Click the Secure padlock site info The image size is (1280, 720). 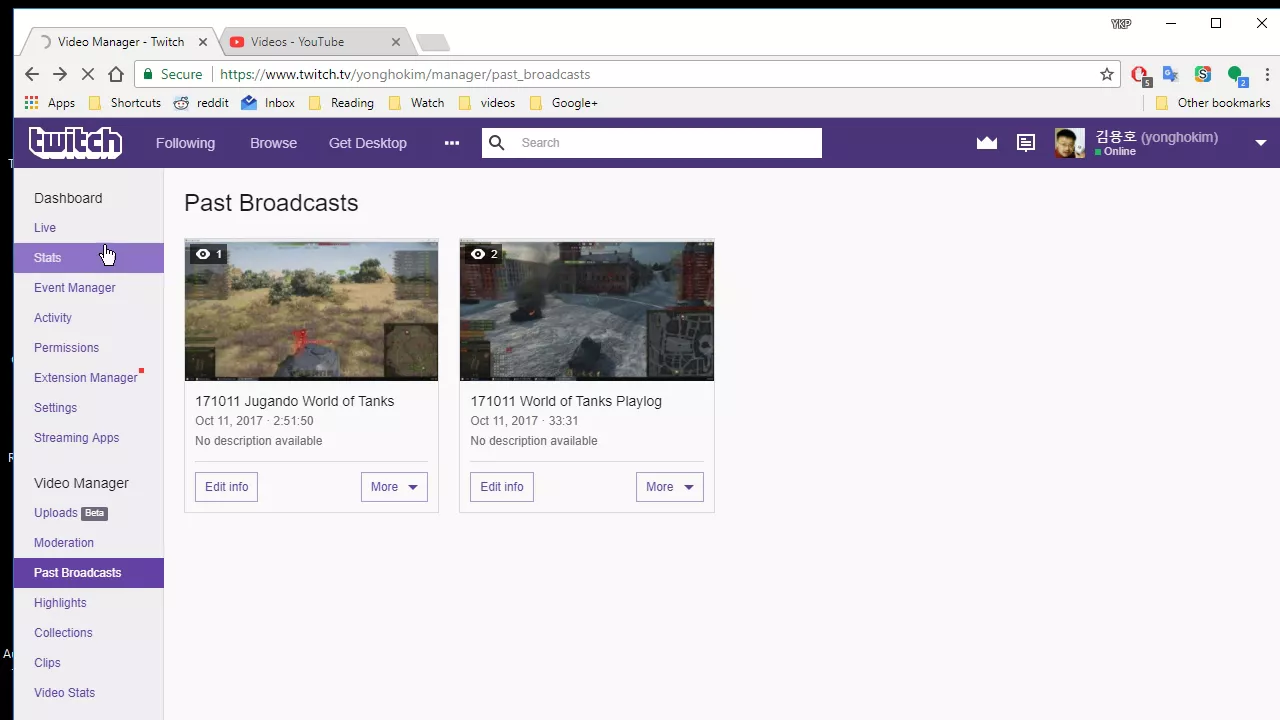coord(173,74)
